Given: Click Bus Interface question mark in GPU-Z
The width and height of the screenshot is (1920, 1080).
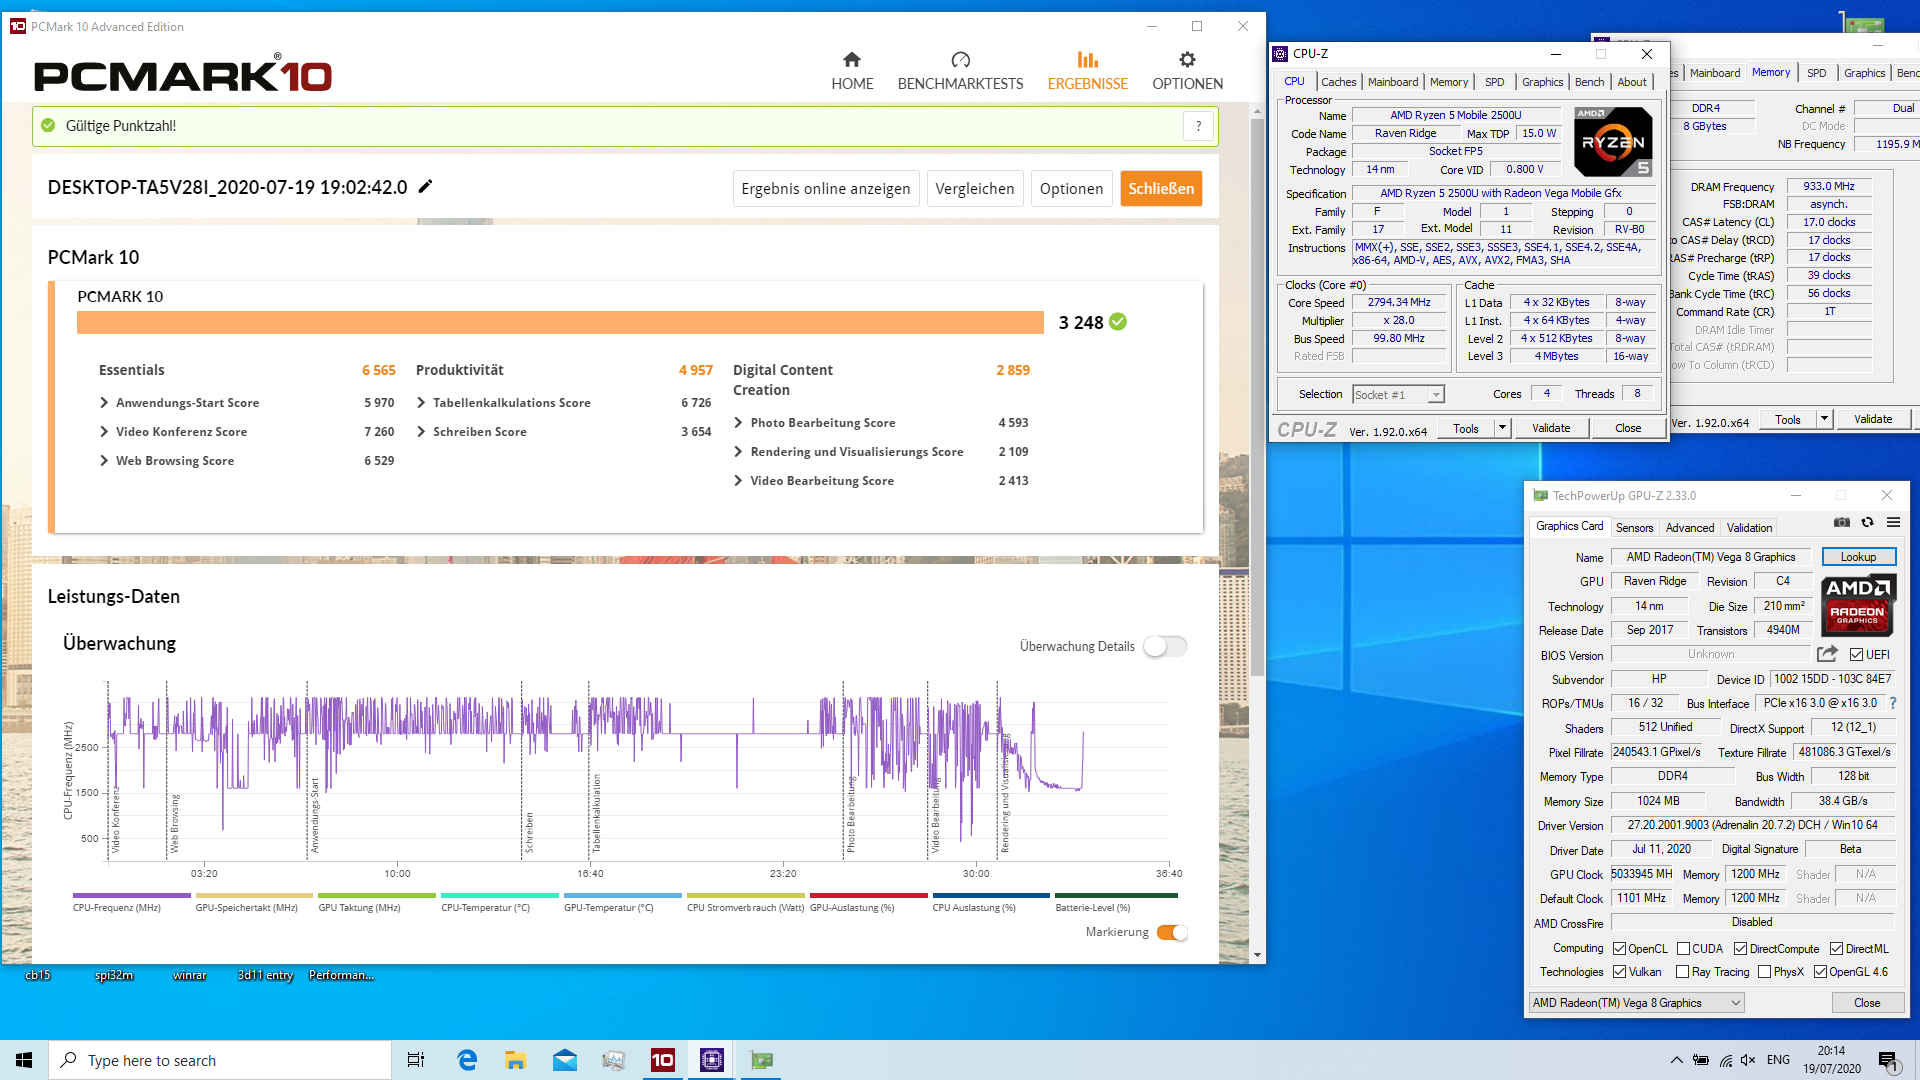Looking at the screenshot, I should pos(1893,703).
